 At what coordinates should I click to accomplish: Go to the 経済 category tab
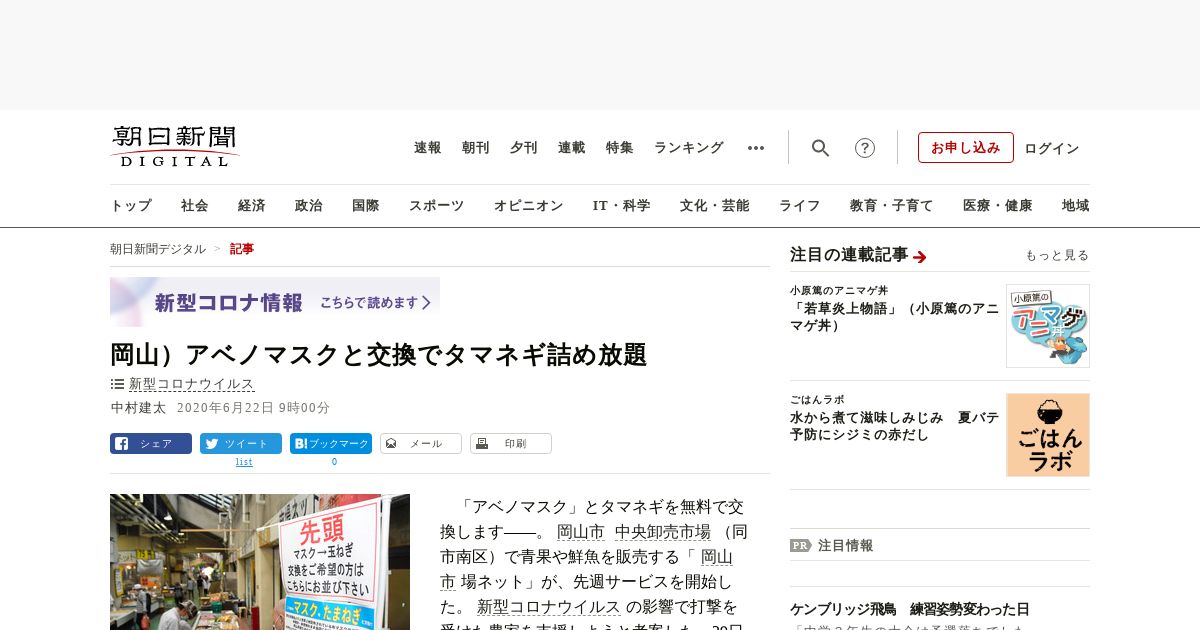click(x=252, y=206)
